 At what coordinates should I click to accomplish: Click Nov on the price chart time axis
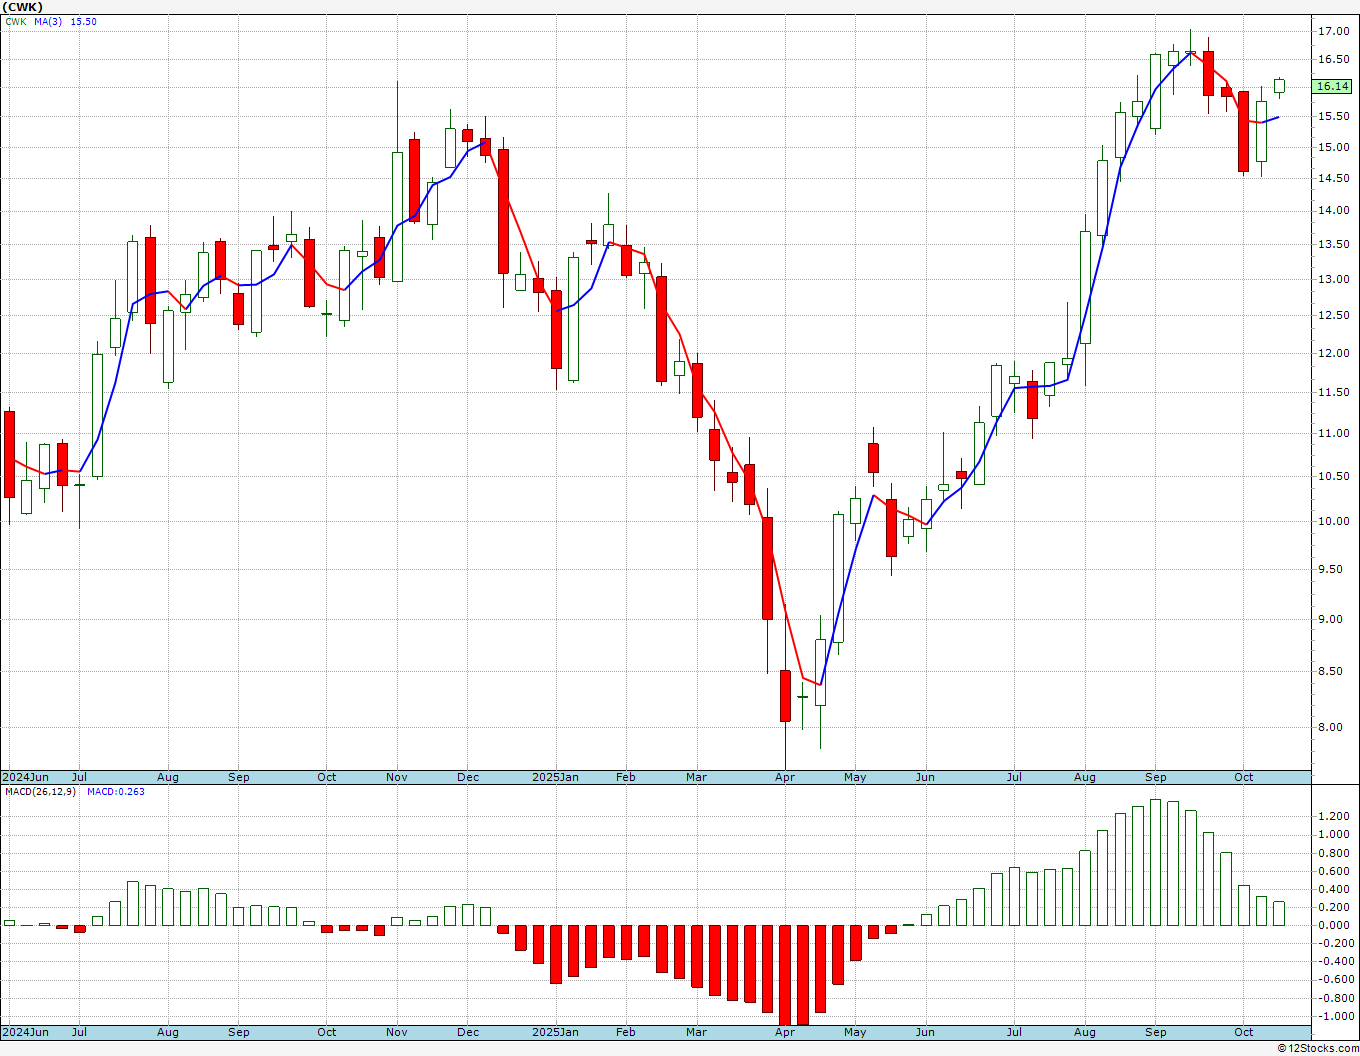pyautogui.click(x=397, y=777)
